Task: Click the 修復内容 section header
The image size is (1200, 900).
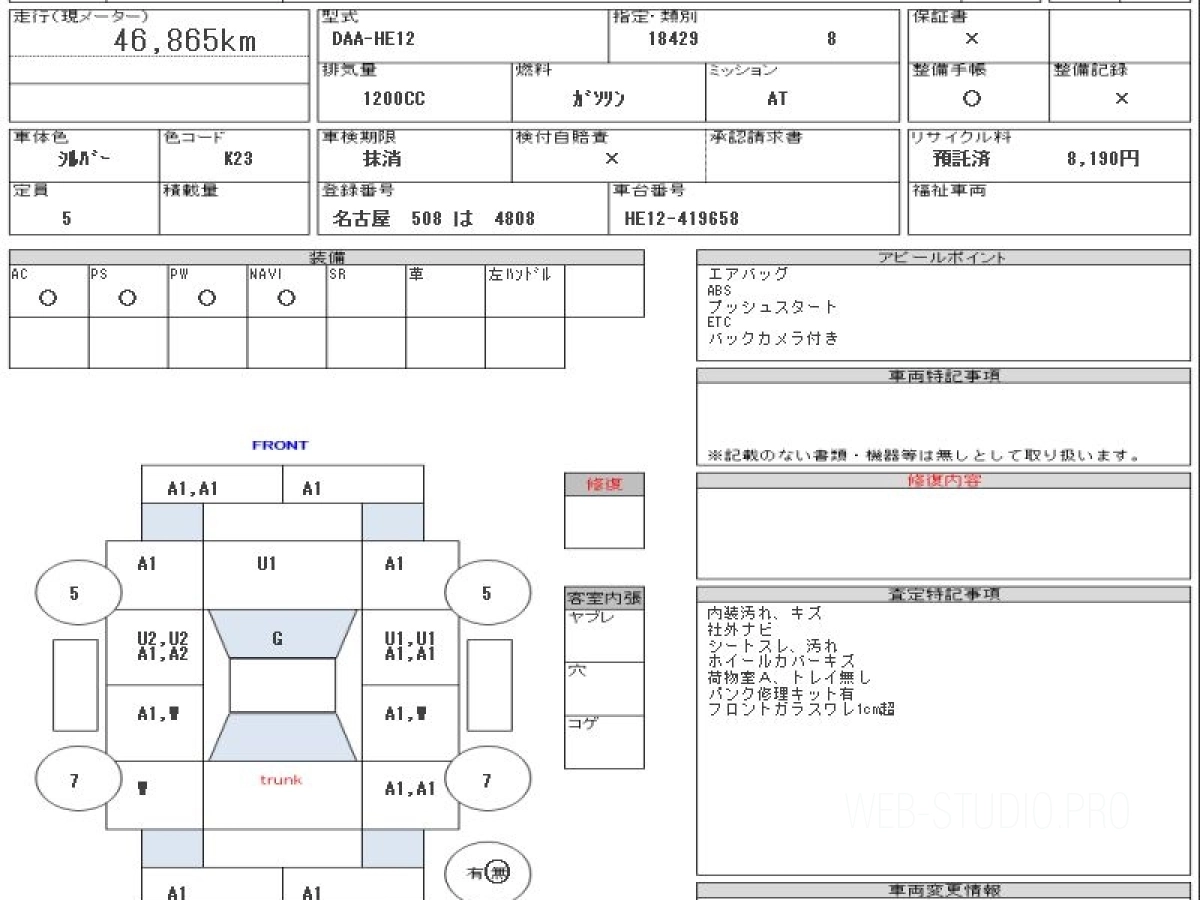Action: coord(942,481)
